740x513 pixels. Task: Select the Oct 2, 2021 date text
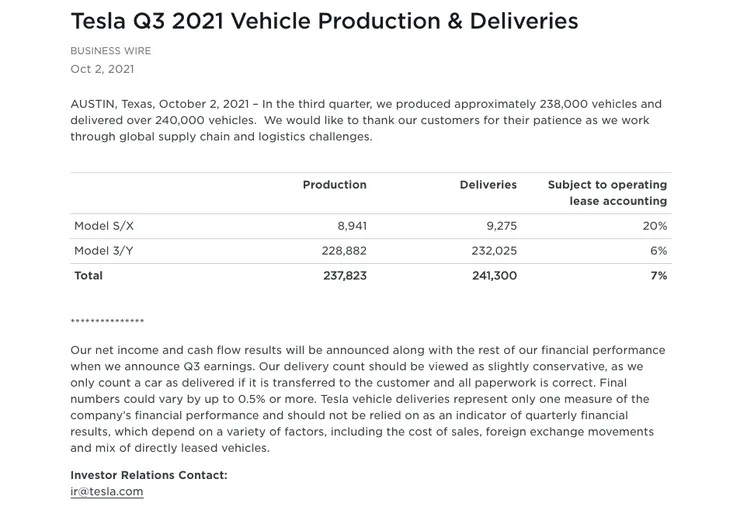(x=102, y=69)
